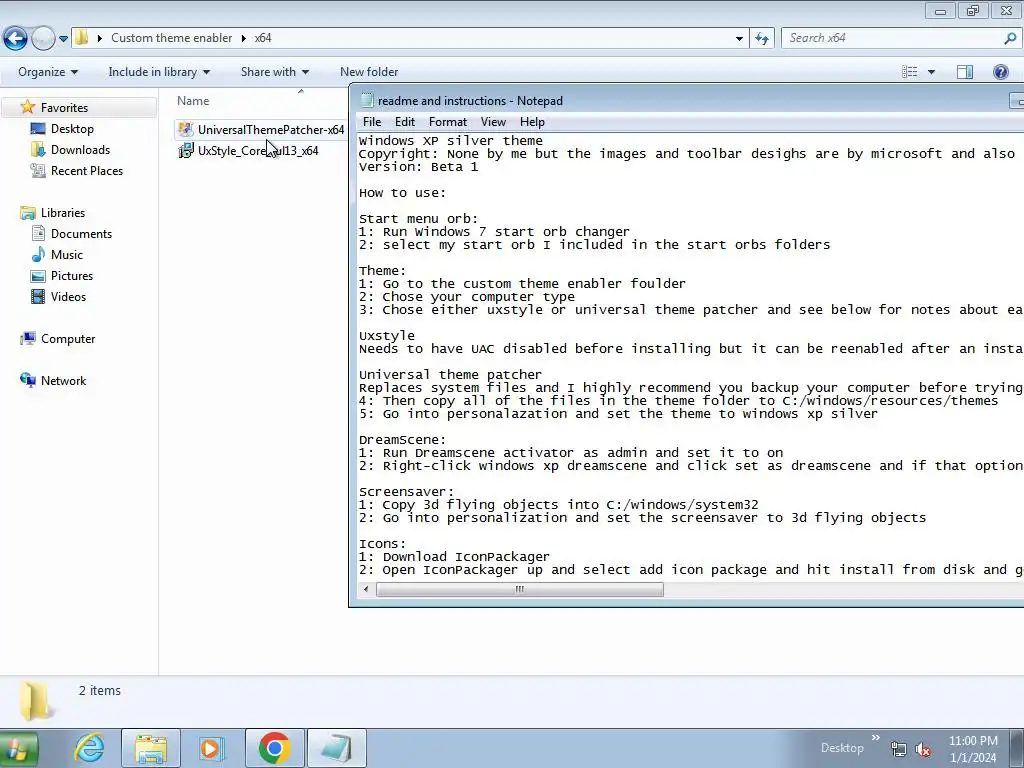Open the More view options arrow
Image resolution: width=1024 pixels, height=768 pixels.
pyautogui.click(x=931, y=72)
